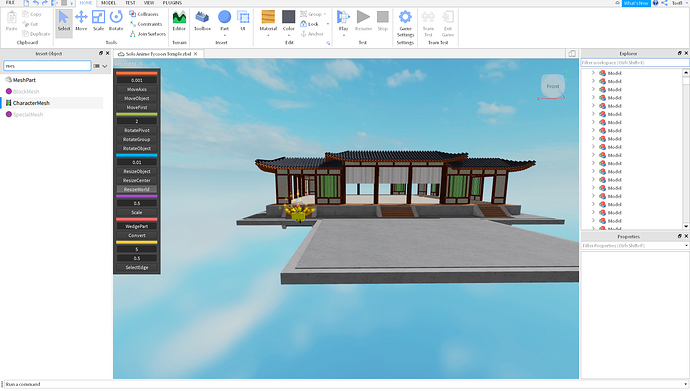Open the Terrain Editor

179,21
